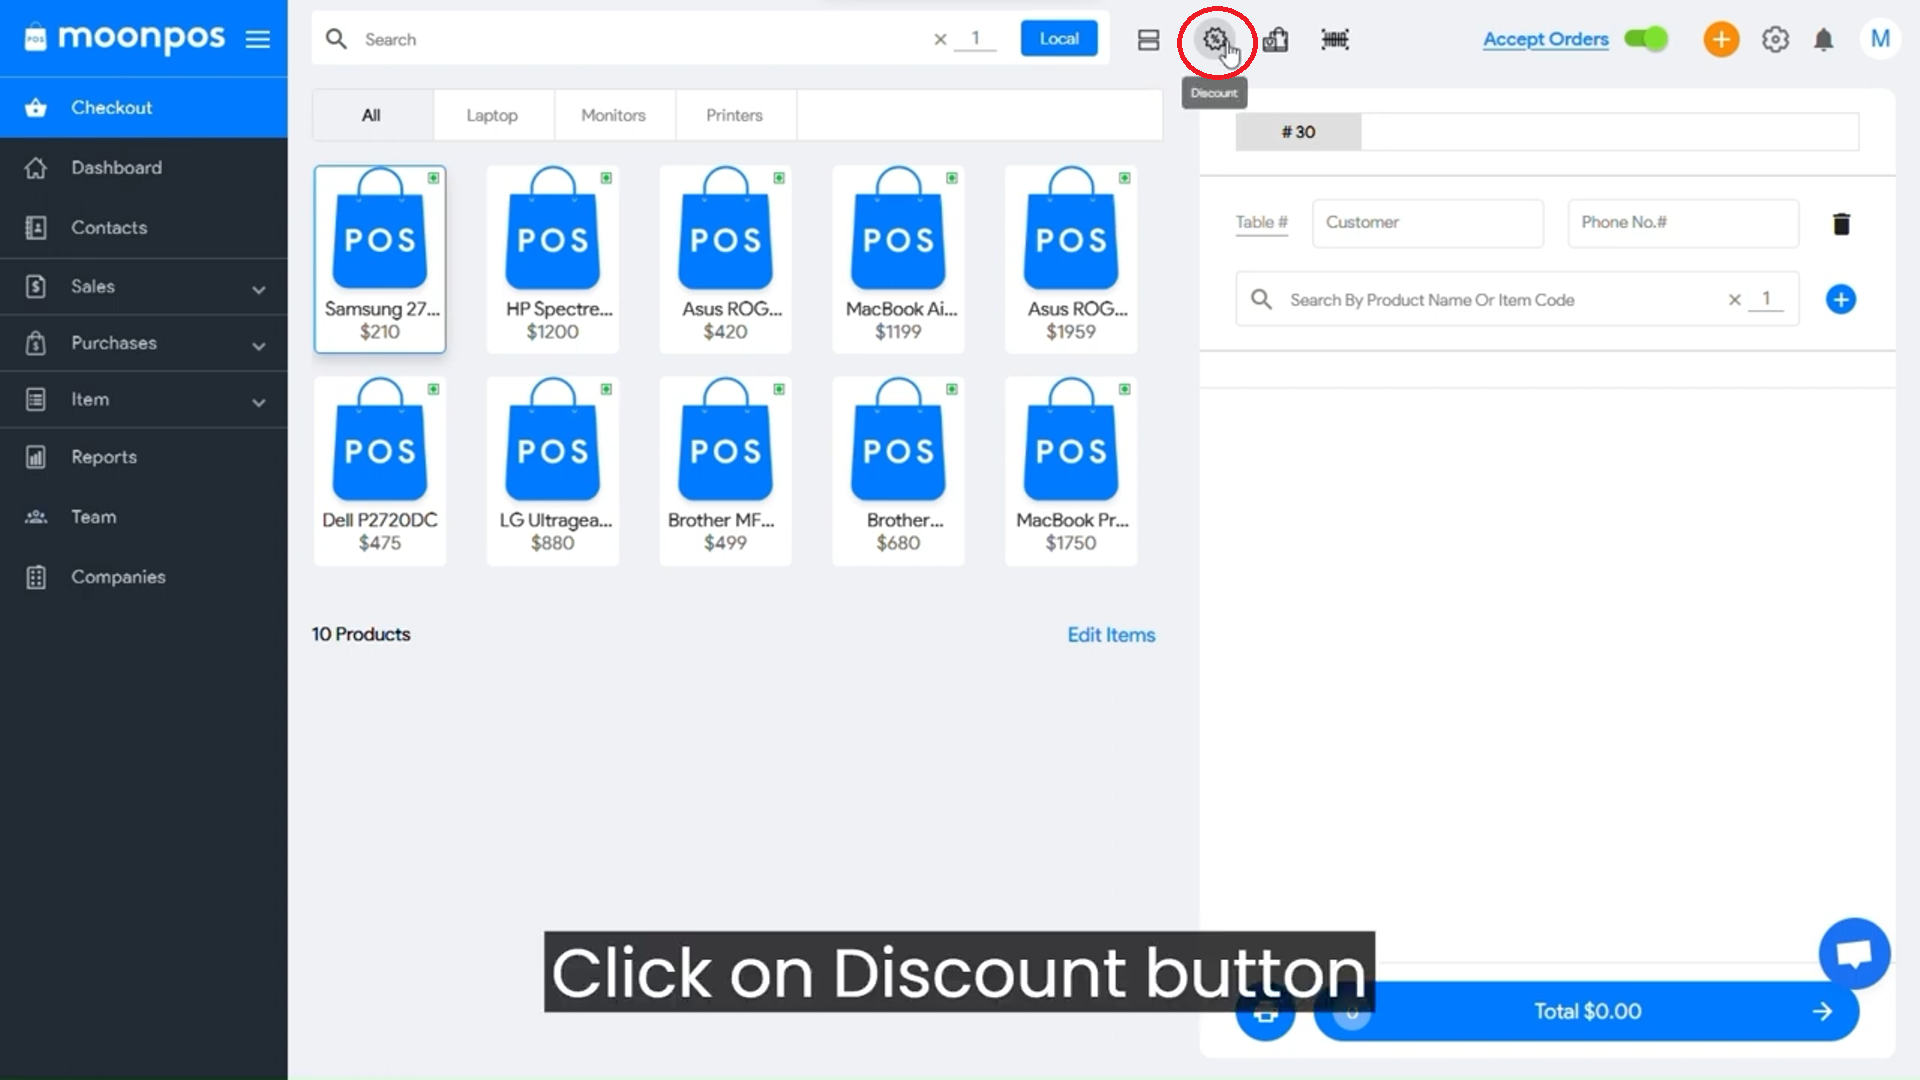Screen dimensions: 1920x1080
Task: Go to Dashboard in the sidebar
Action: (x=144, y=167)
